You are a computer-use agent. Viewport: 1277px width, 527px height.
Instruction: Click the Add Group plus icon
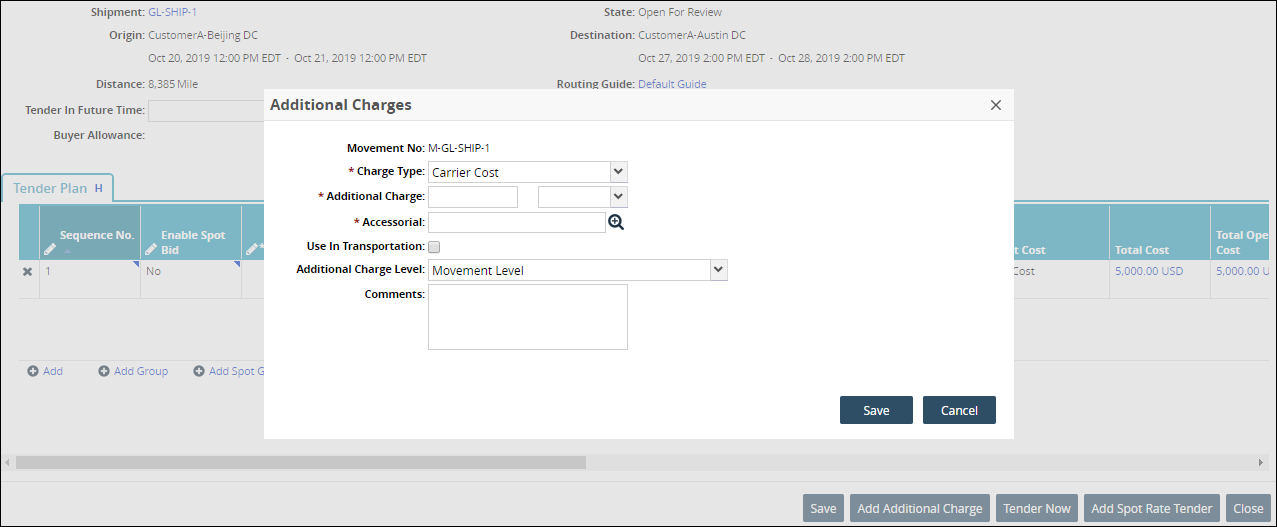pos(104,371)
